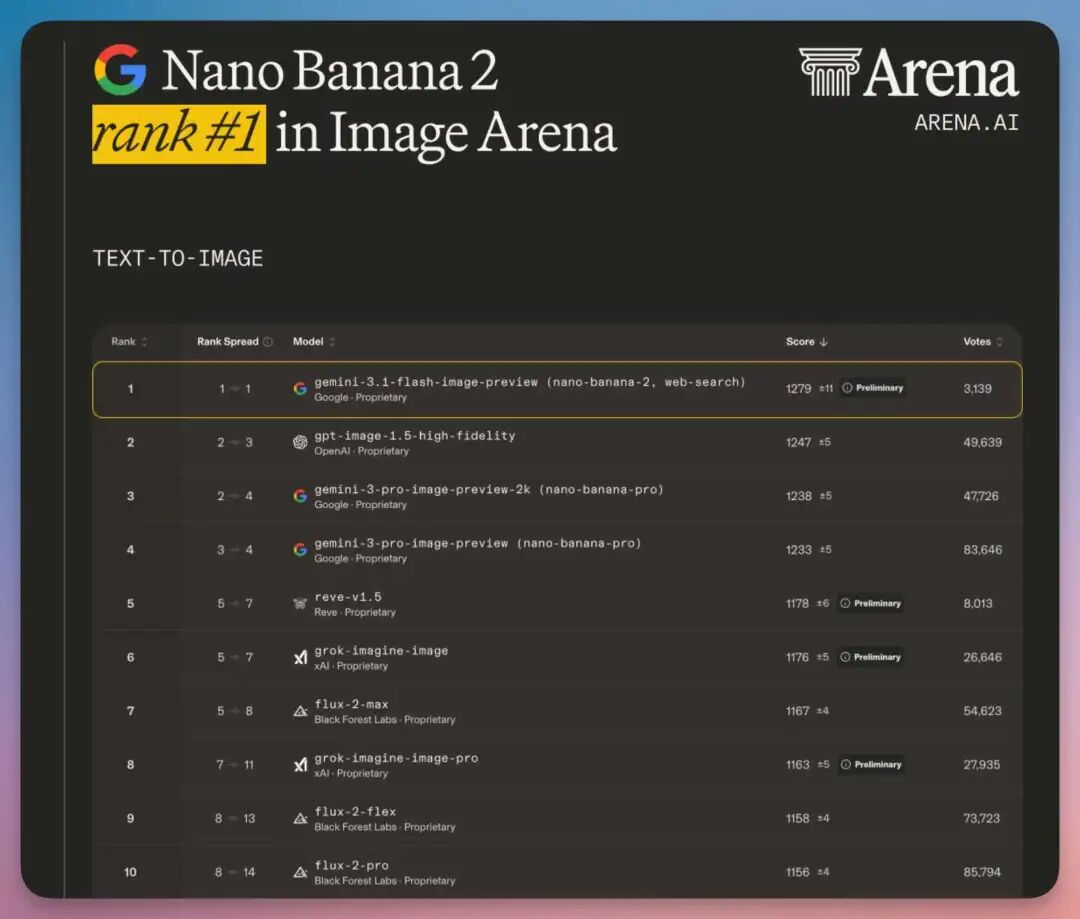Click the TEXT-TO-IMAGE section heading
This screenshot has height=919, width=1080.
(178, 258)
